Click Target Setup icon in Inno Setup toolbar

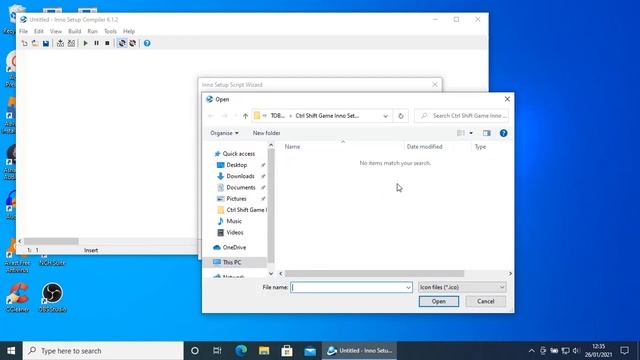click(x=122, y=43)
